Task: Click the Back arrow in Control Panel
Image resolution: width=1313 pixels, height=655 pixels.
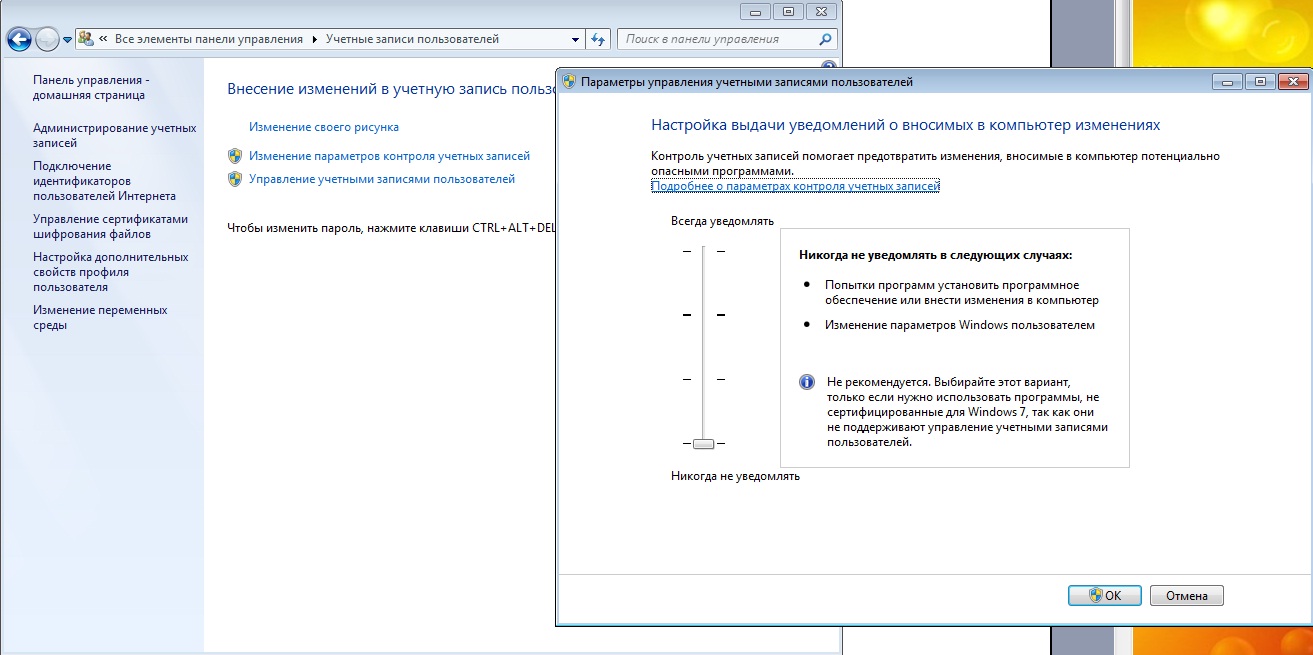Action: coord(18,40)
